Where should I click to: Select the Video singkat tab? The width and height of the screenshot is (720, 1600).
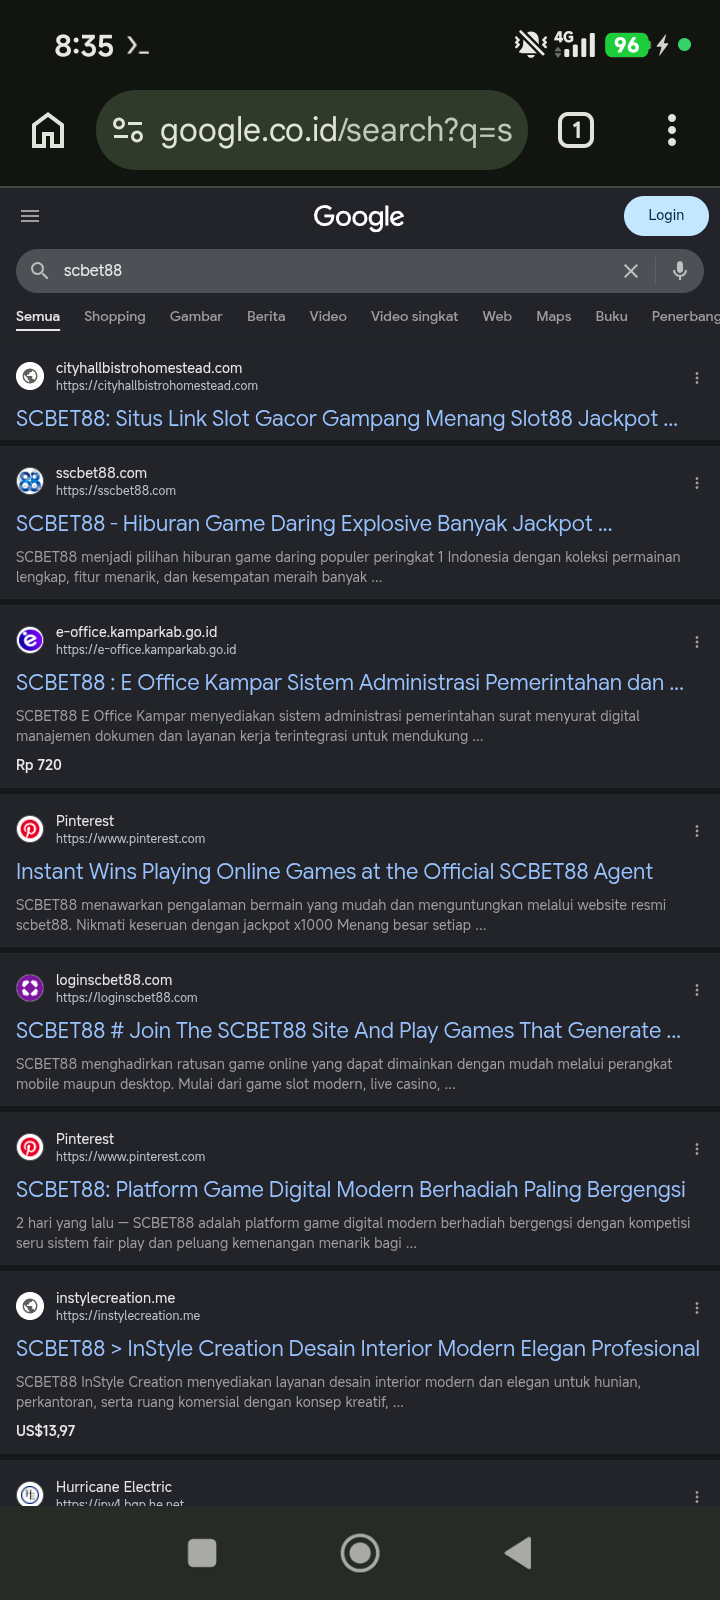point(414,316)
